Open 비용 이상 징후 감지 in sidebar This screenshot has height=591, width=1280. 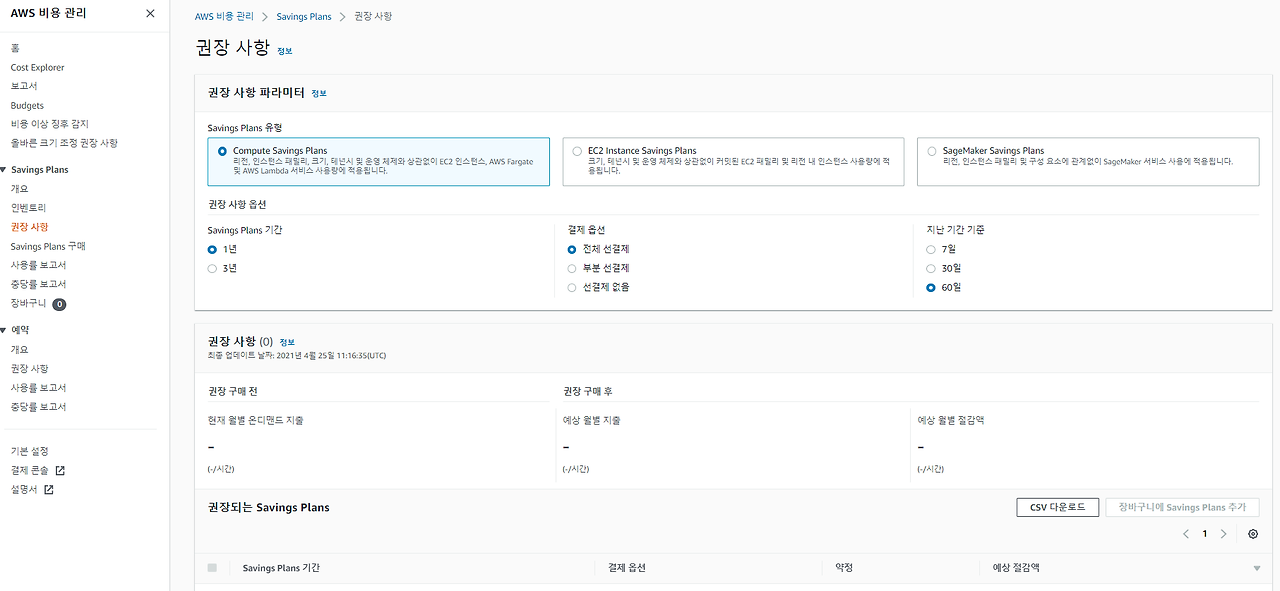[x=50, y=124]
